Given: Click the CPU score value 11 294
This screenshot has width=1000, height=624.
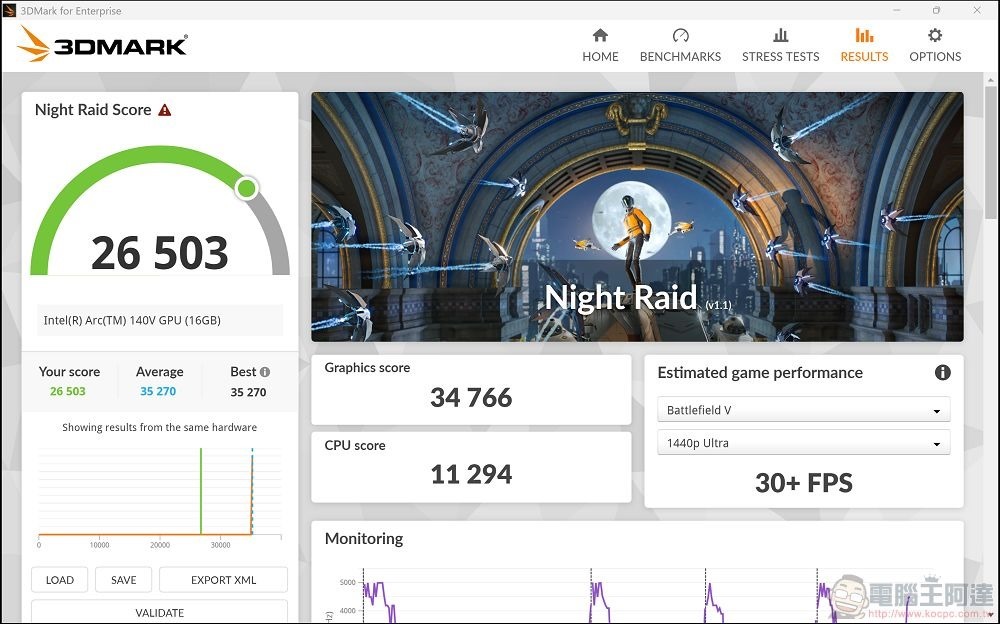Looking at the screenshot, I should pos(471,474).
